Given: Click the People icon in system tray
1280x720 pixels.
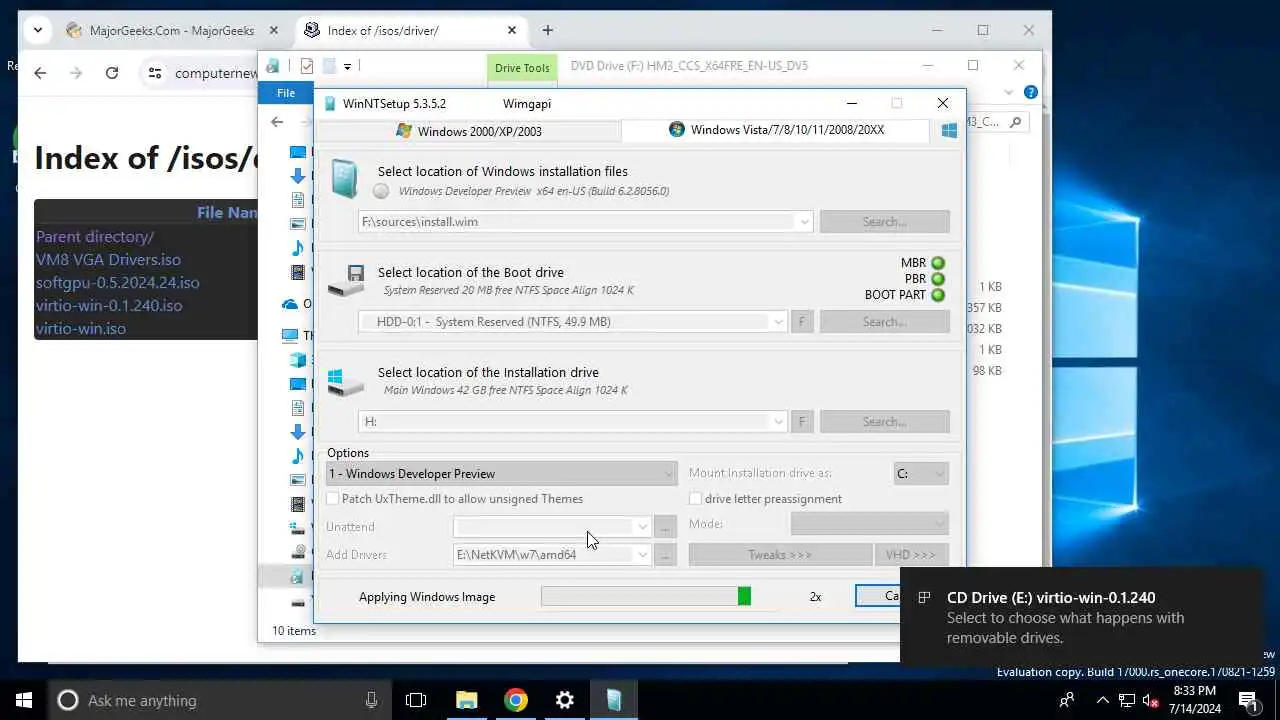Looking at the screenshot, I should [x=1068, y=700].
